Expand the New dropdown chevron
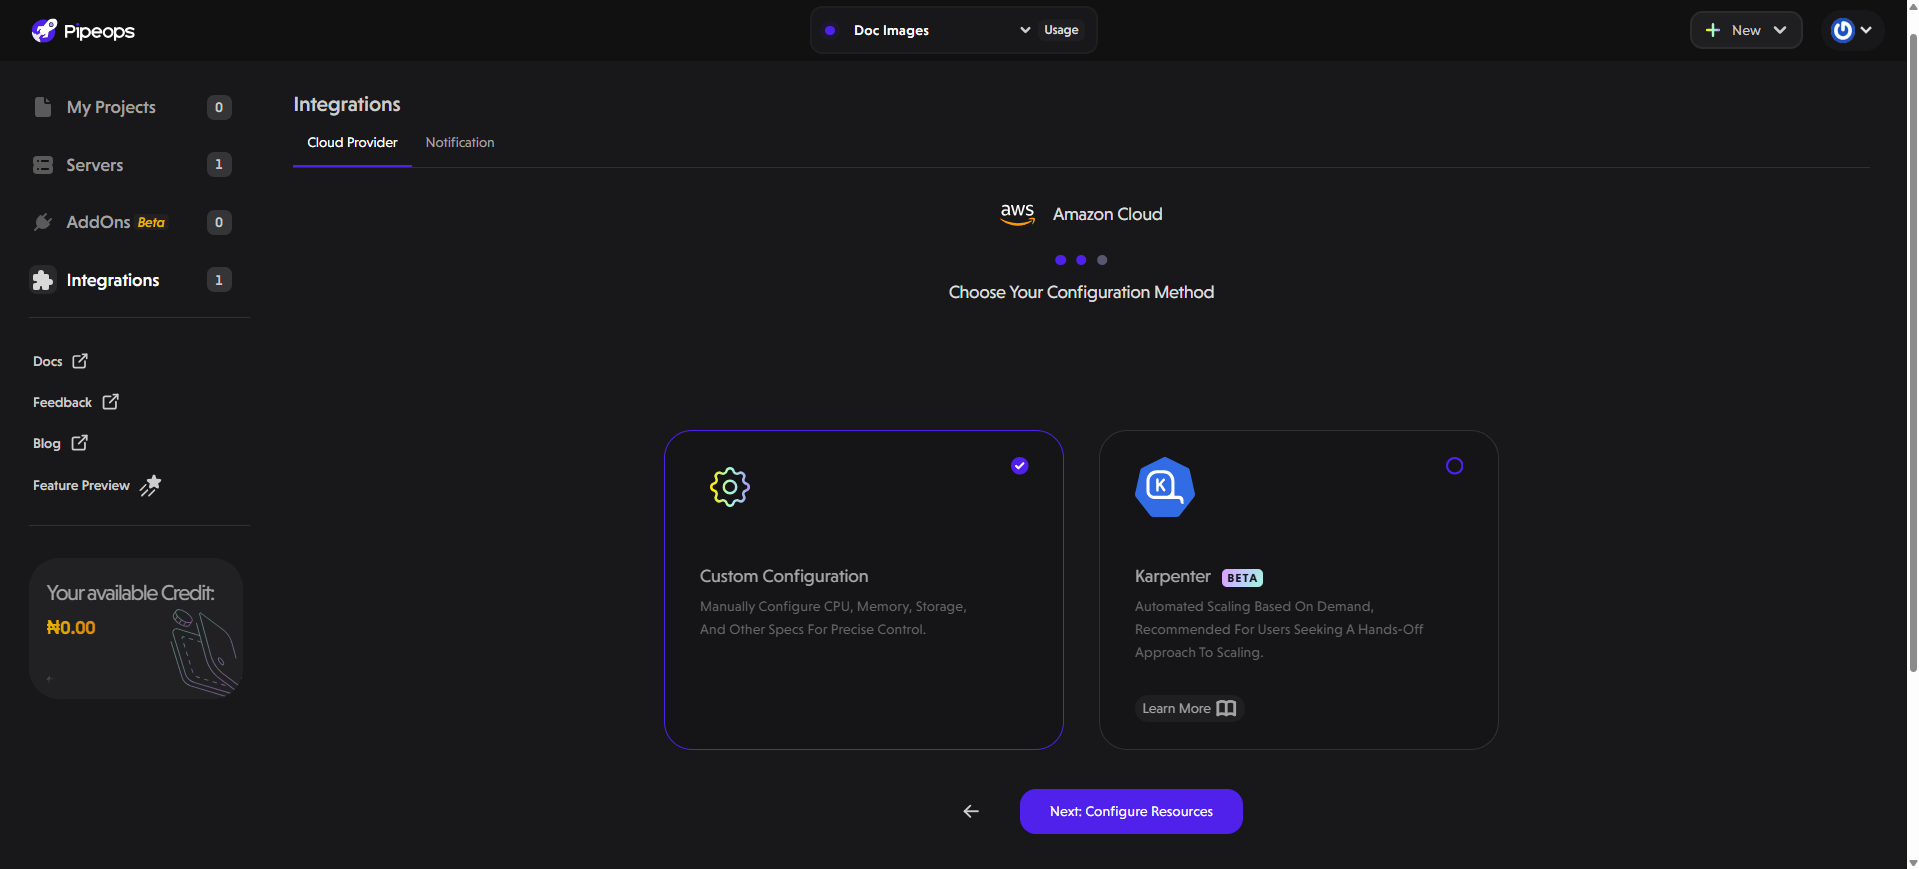The image size is (1919, 869). click(x=1780, y=30)
